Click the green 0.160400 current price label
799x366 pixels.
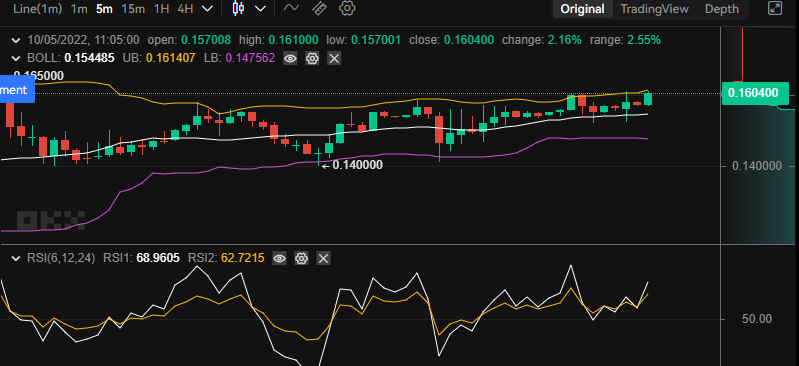tap(755, 93)
